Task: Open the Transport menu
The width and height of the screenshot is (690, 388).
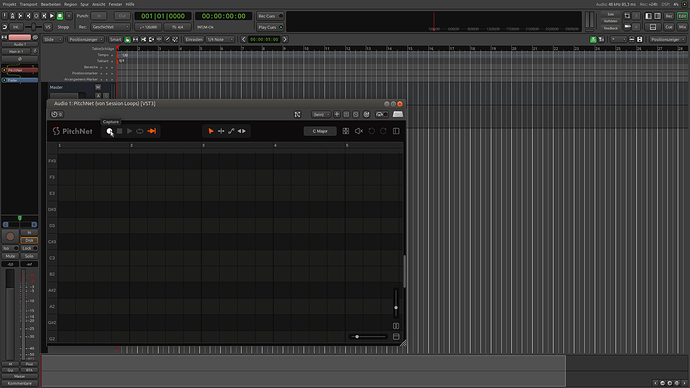Action: (x=29, y=4)
